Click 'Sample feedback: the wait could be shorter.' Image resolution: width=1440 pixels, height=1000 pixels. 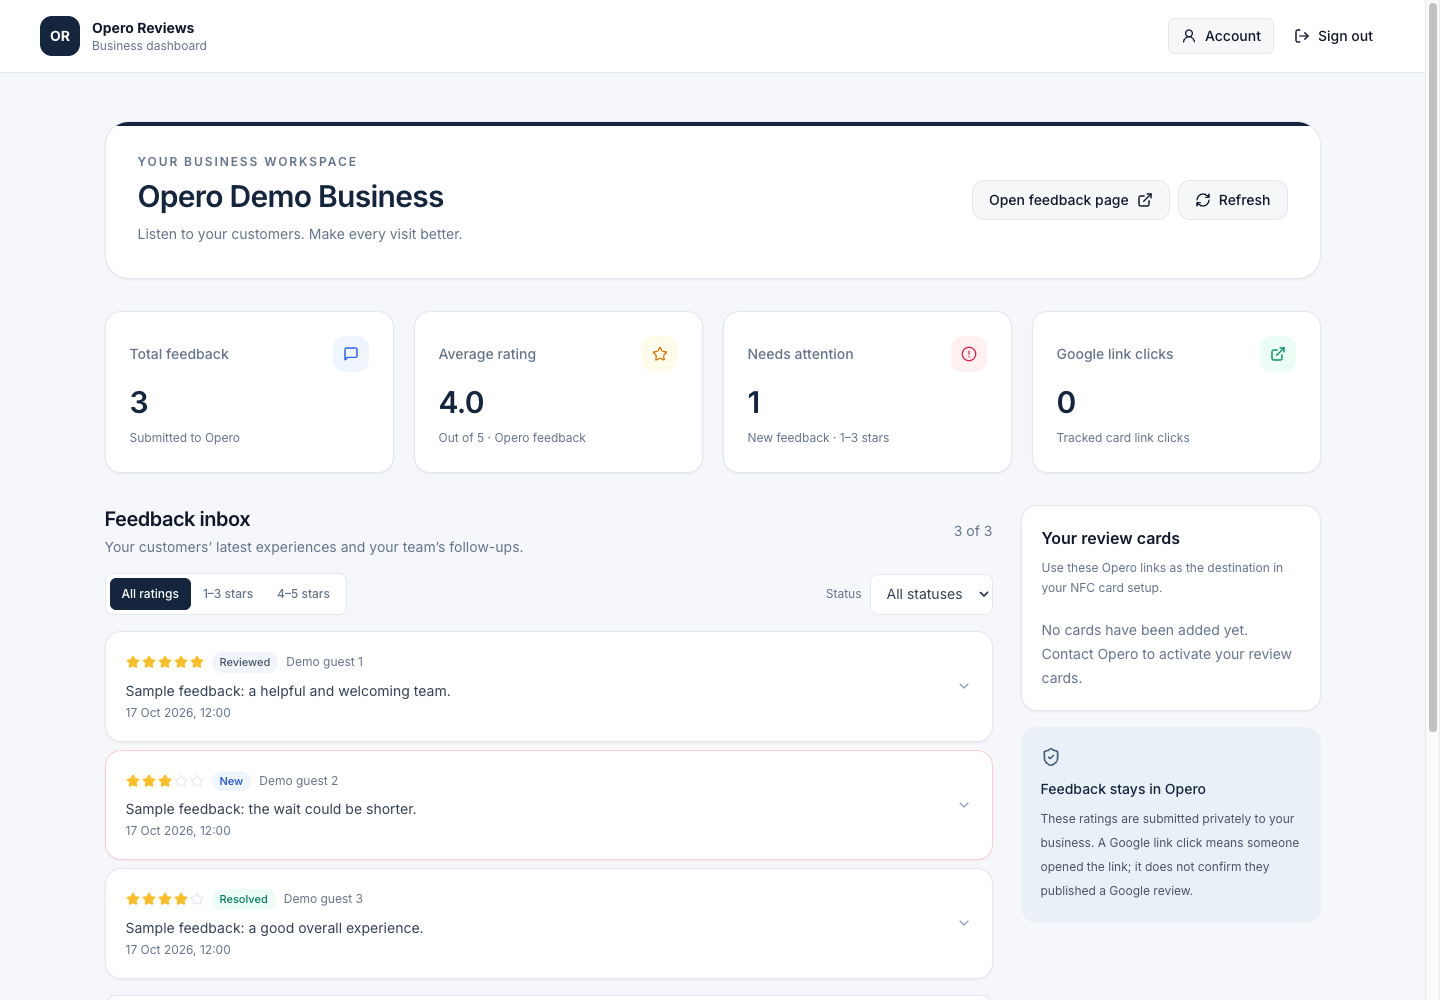pos(271,809)
